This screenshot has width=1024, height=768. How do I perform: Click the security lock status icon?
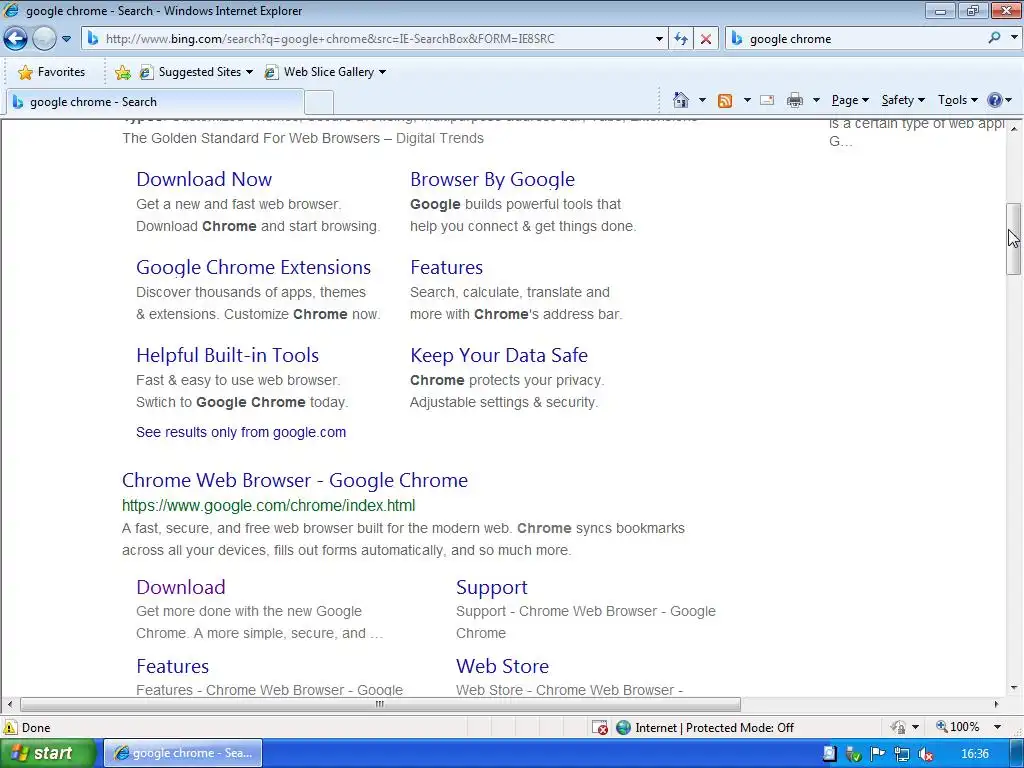click(899, 727)
